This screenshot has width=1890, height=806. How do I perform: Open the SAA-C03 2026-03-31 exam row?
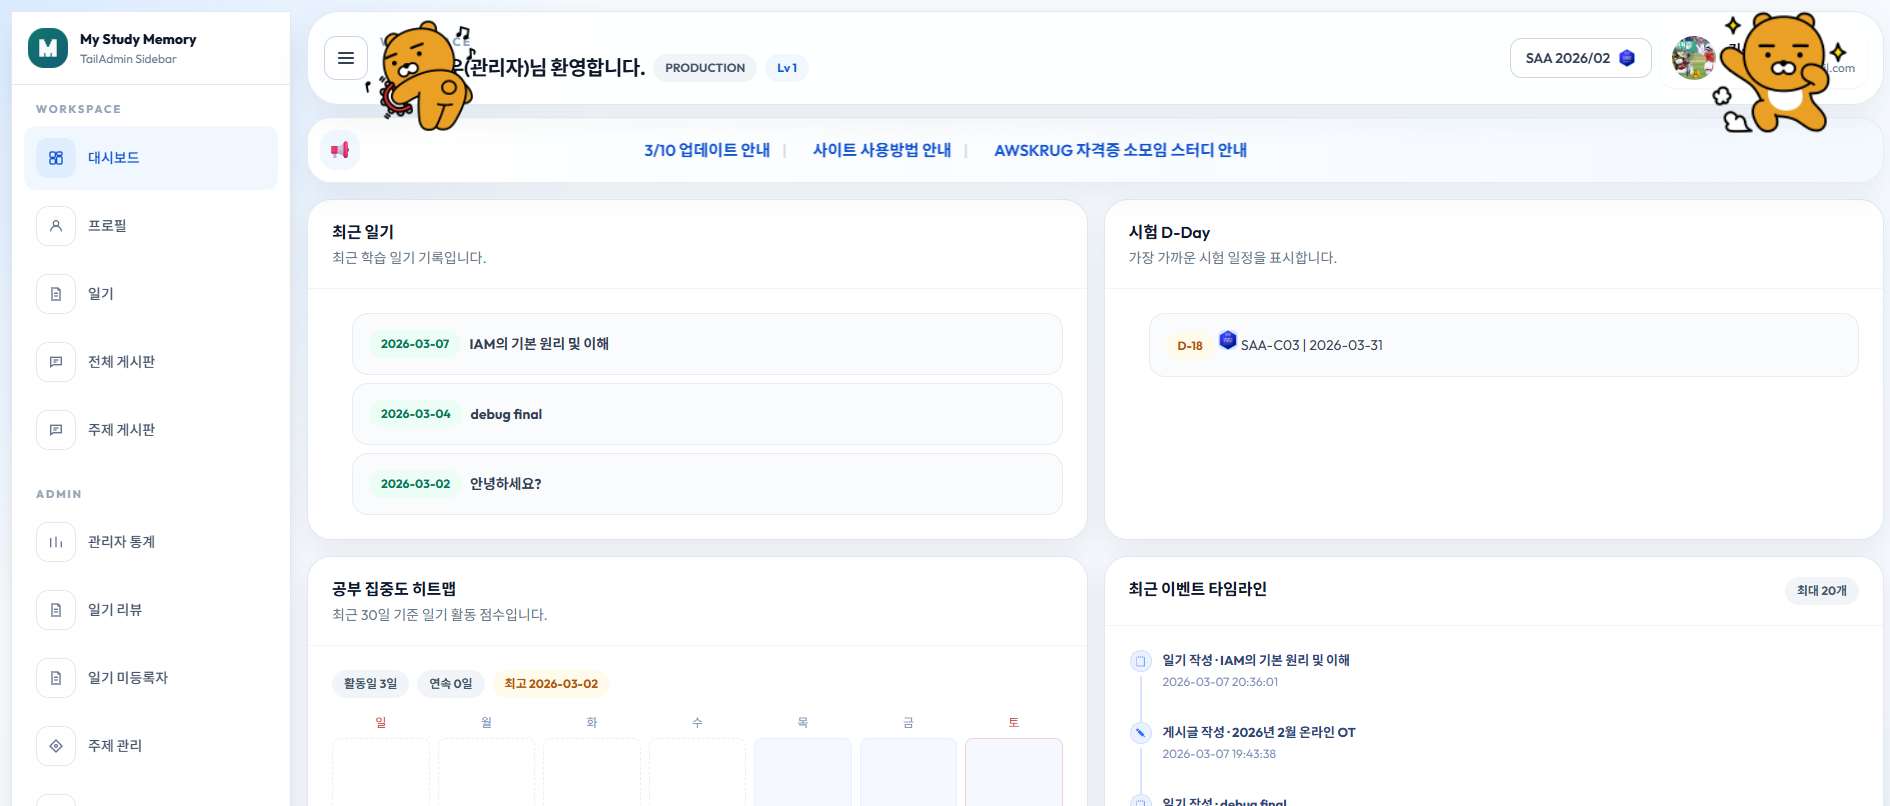[x=1503, y=345]
